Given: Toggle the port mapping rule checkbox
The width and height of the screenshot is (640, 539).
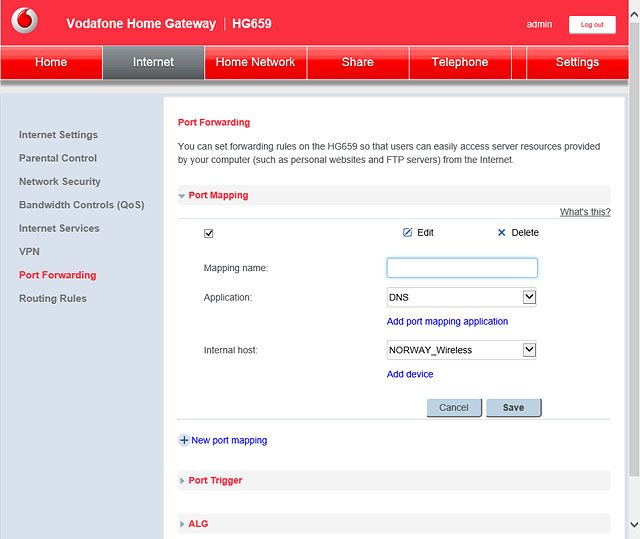Looking at the screenshot, I should 209,233.
